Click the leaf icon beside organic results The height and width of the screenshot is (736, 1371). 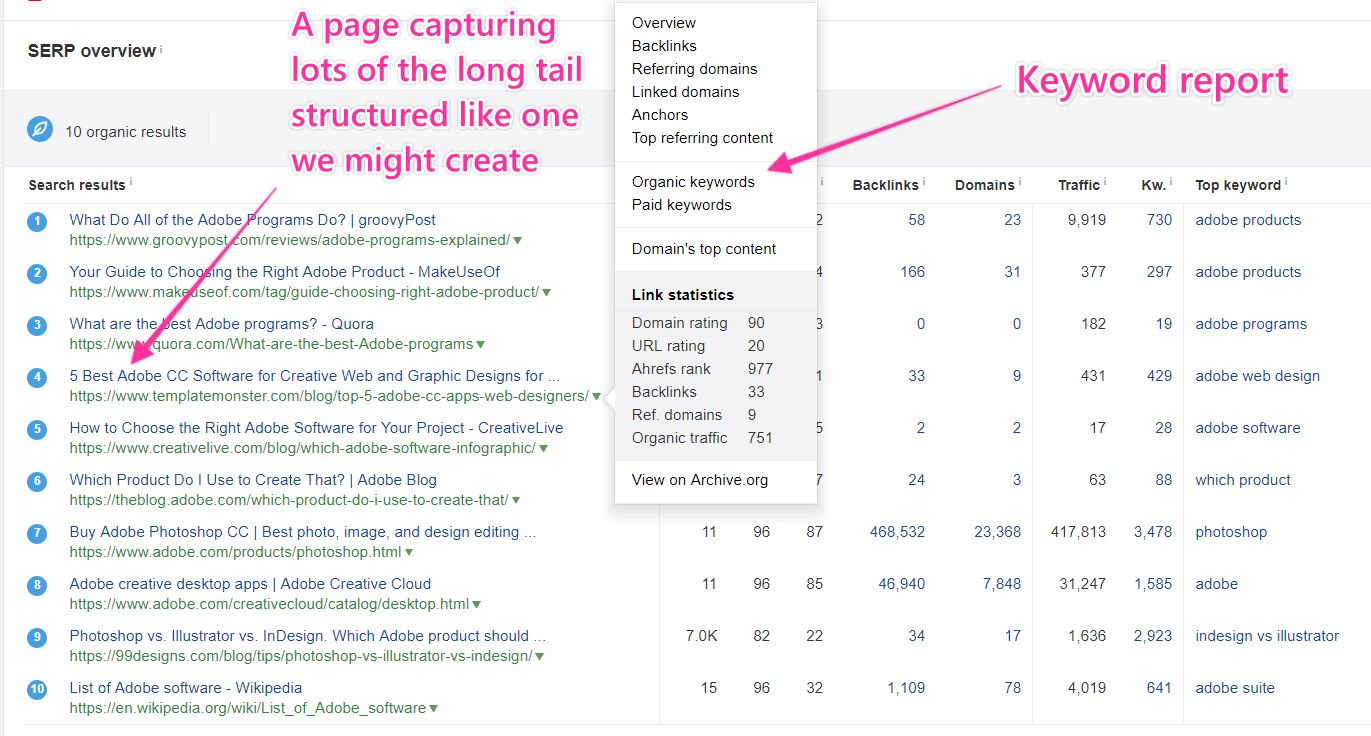coord(40,130)
